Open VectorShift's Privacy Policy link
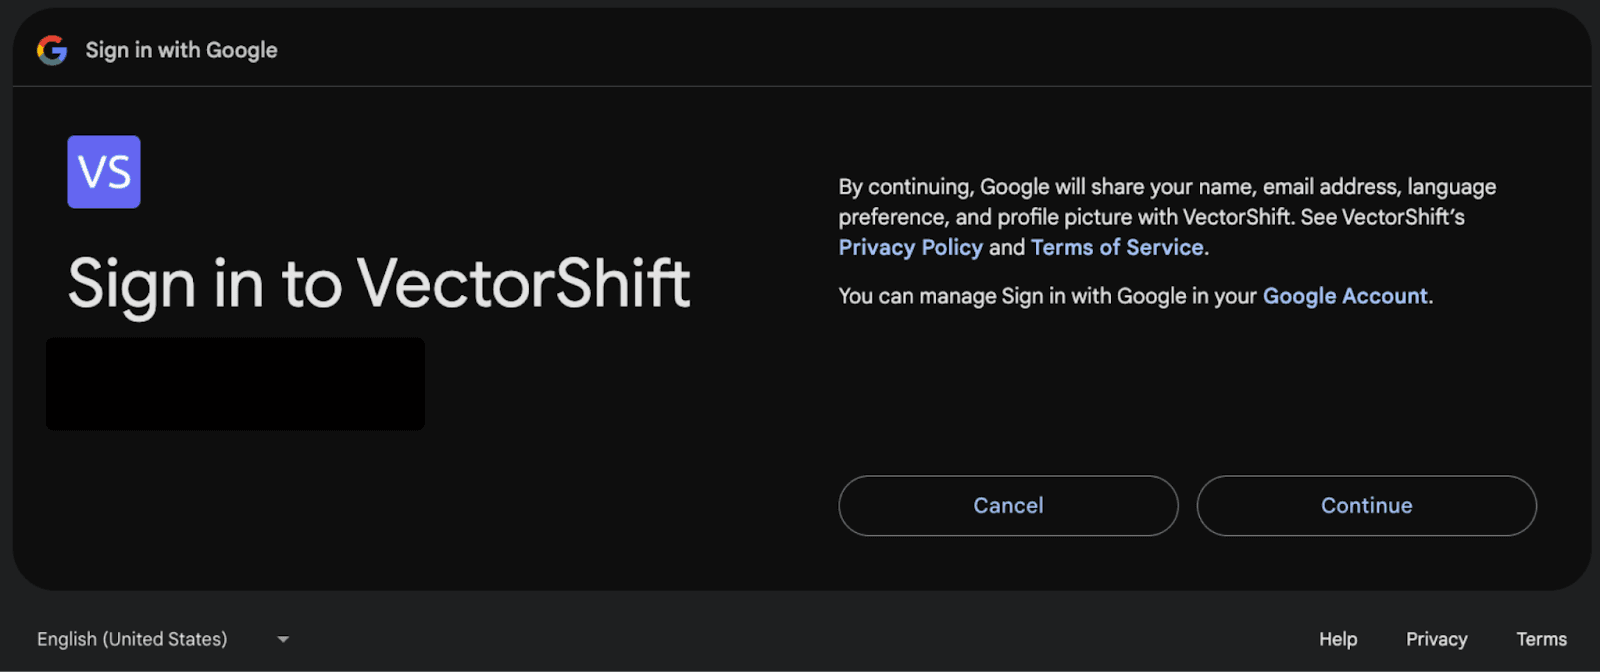This screenshot has height=672, width=1600. (910, 247)
